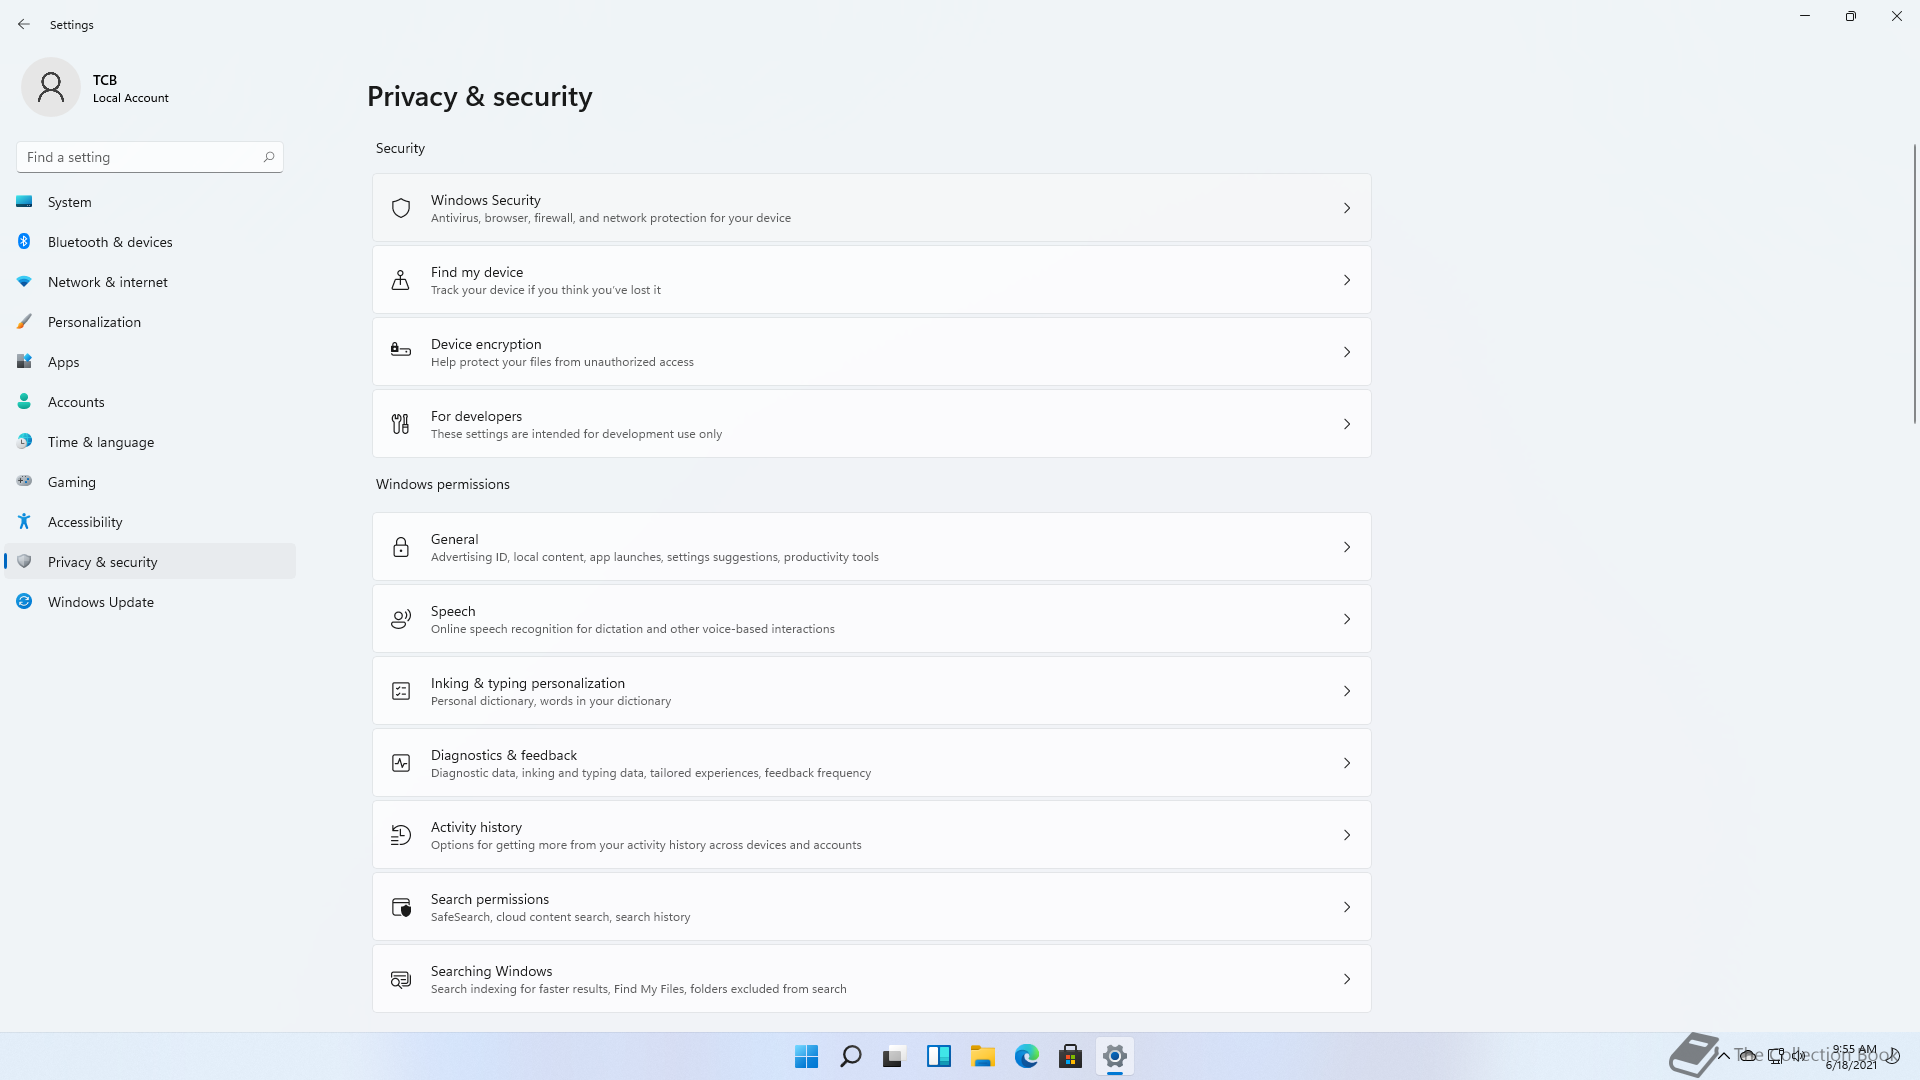Viewport: 1920px width, 1080px height.
Task: Click the back arrow in Settings title bar
Action: point(24,24)
